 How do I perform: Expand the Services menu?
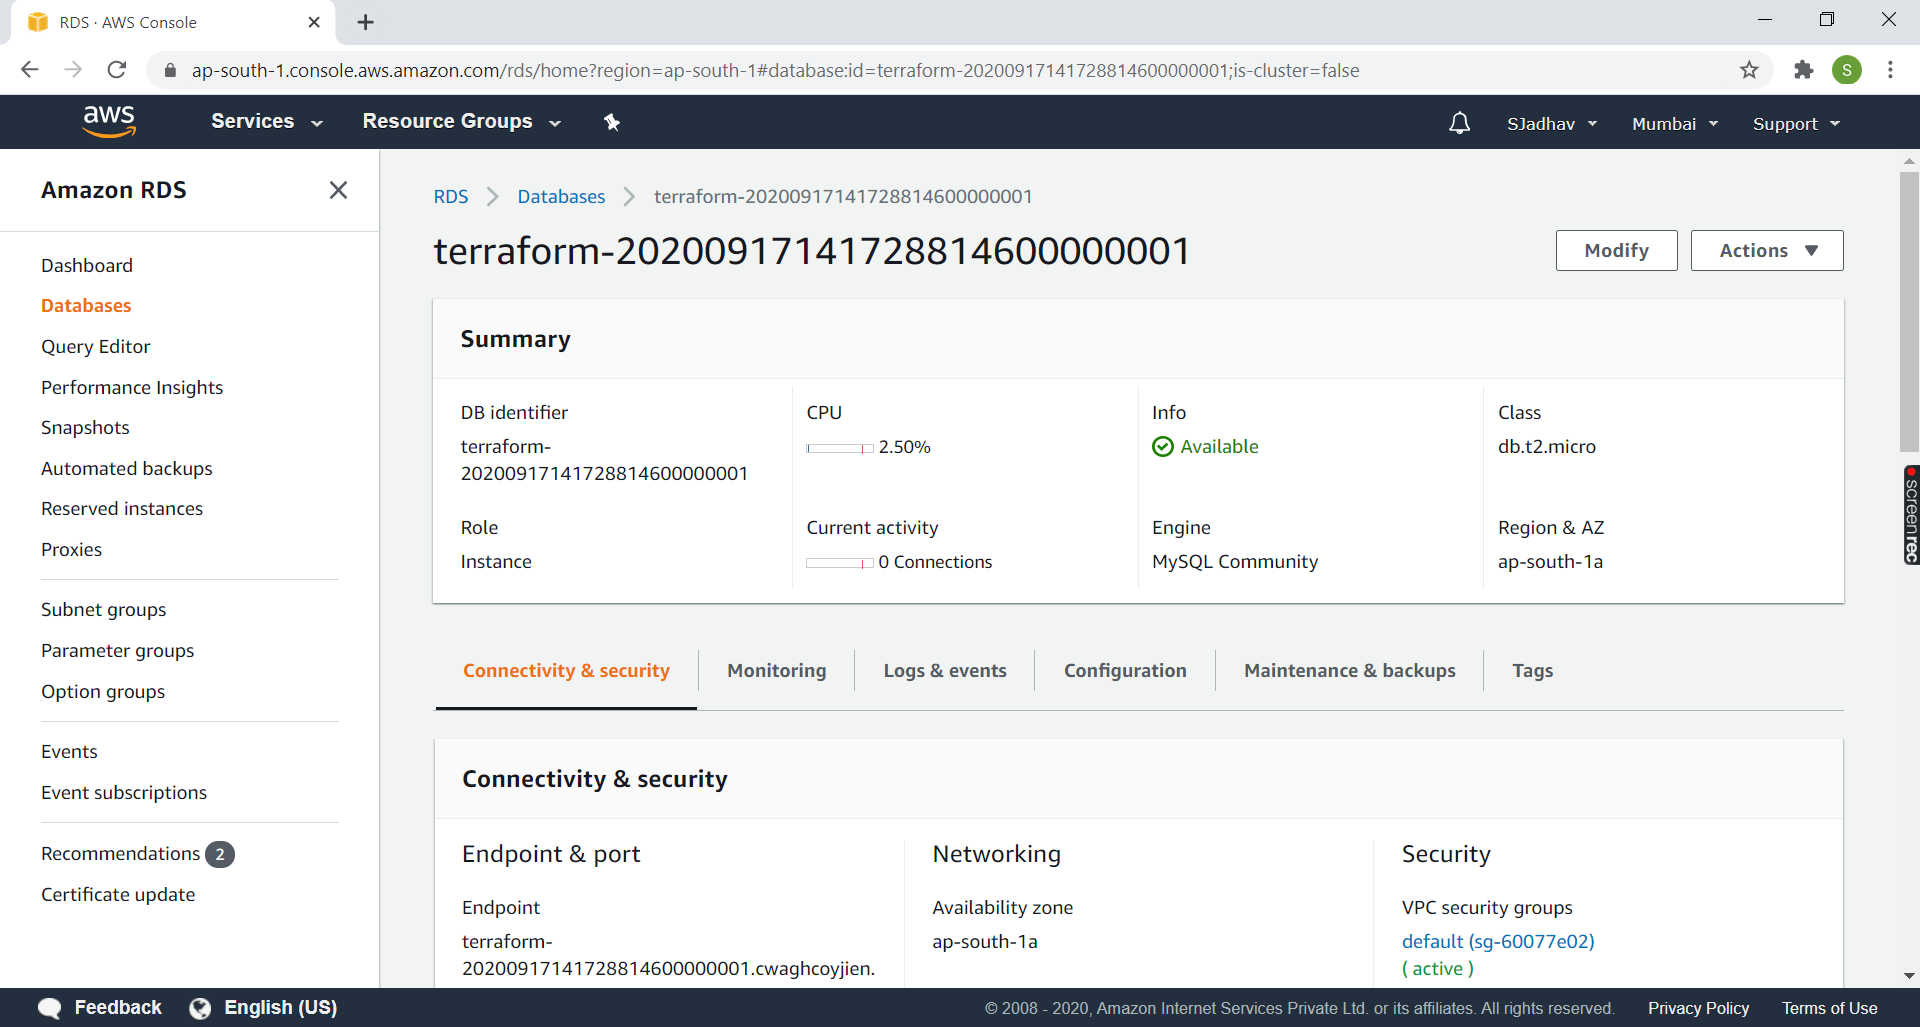(264, 121)
